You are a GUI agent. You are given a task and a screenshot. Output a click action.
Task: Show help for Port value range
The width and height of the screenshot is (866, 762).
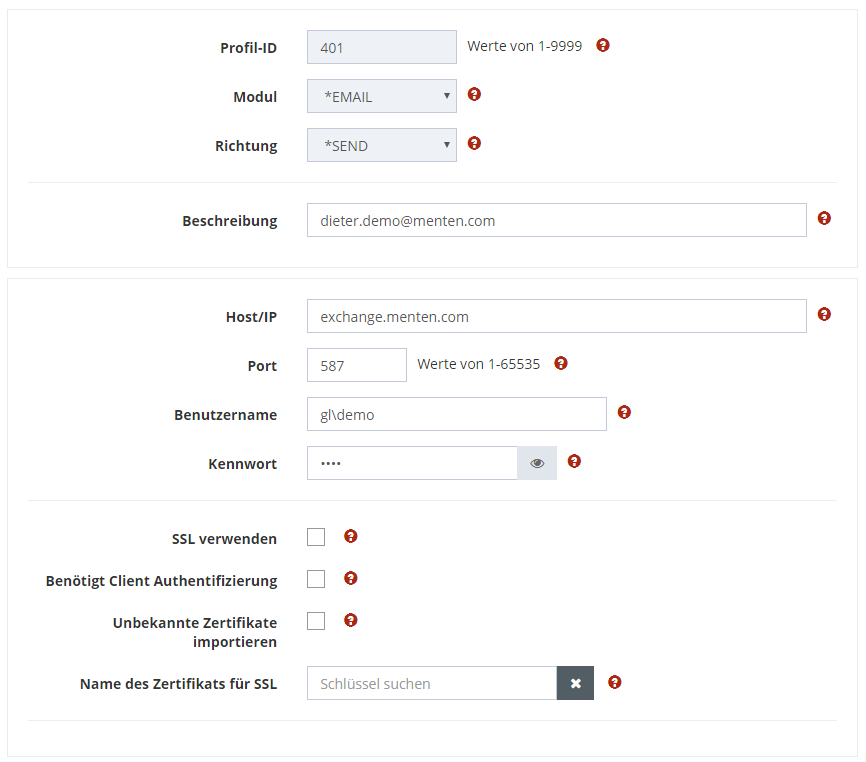pyautogui.click(x=561, y=363)
